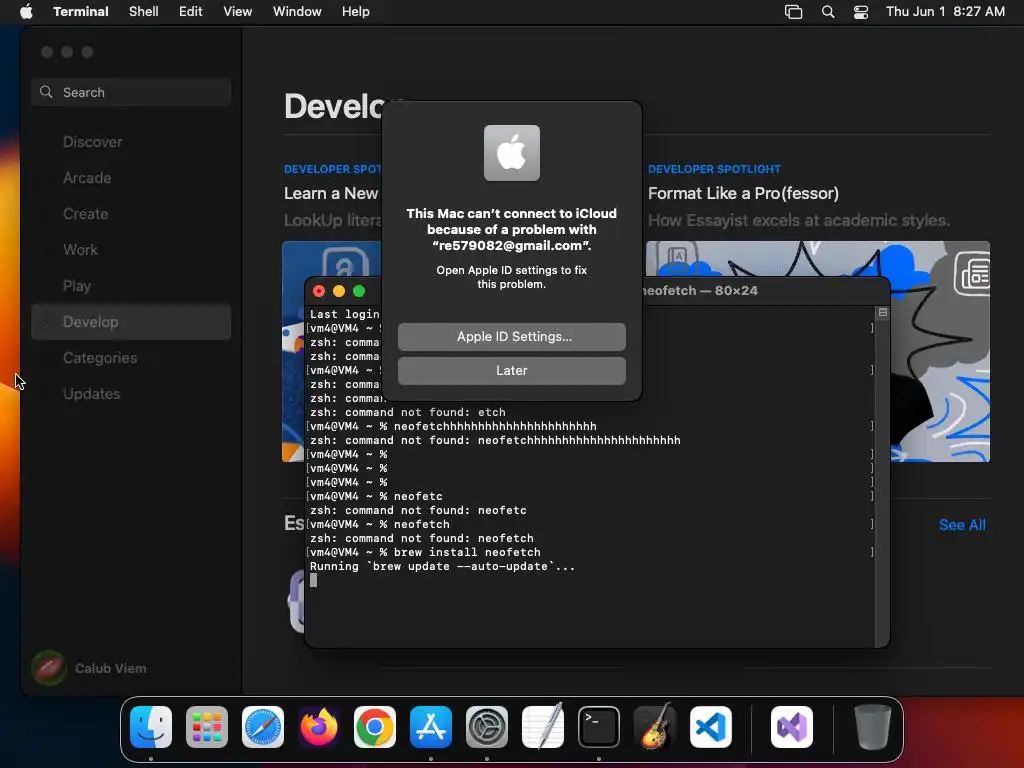This screenshot has height=768, width=1024.
Task: Open the Help menu
Action: (356, 11)
